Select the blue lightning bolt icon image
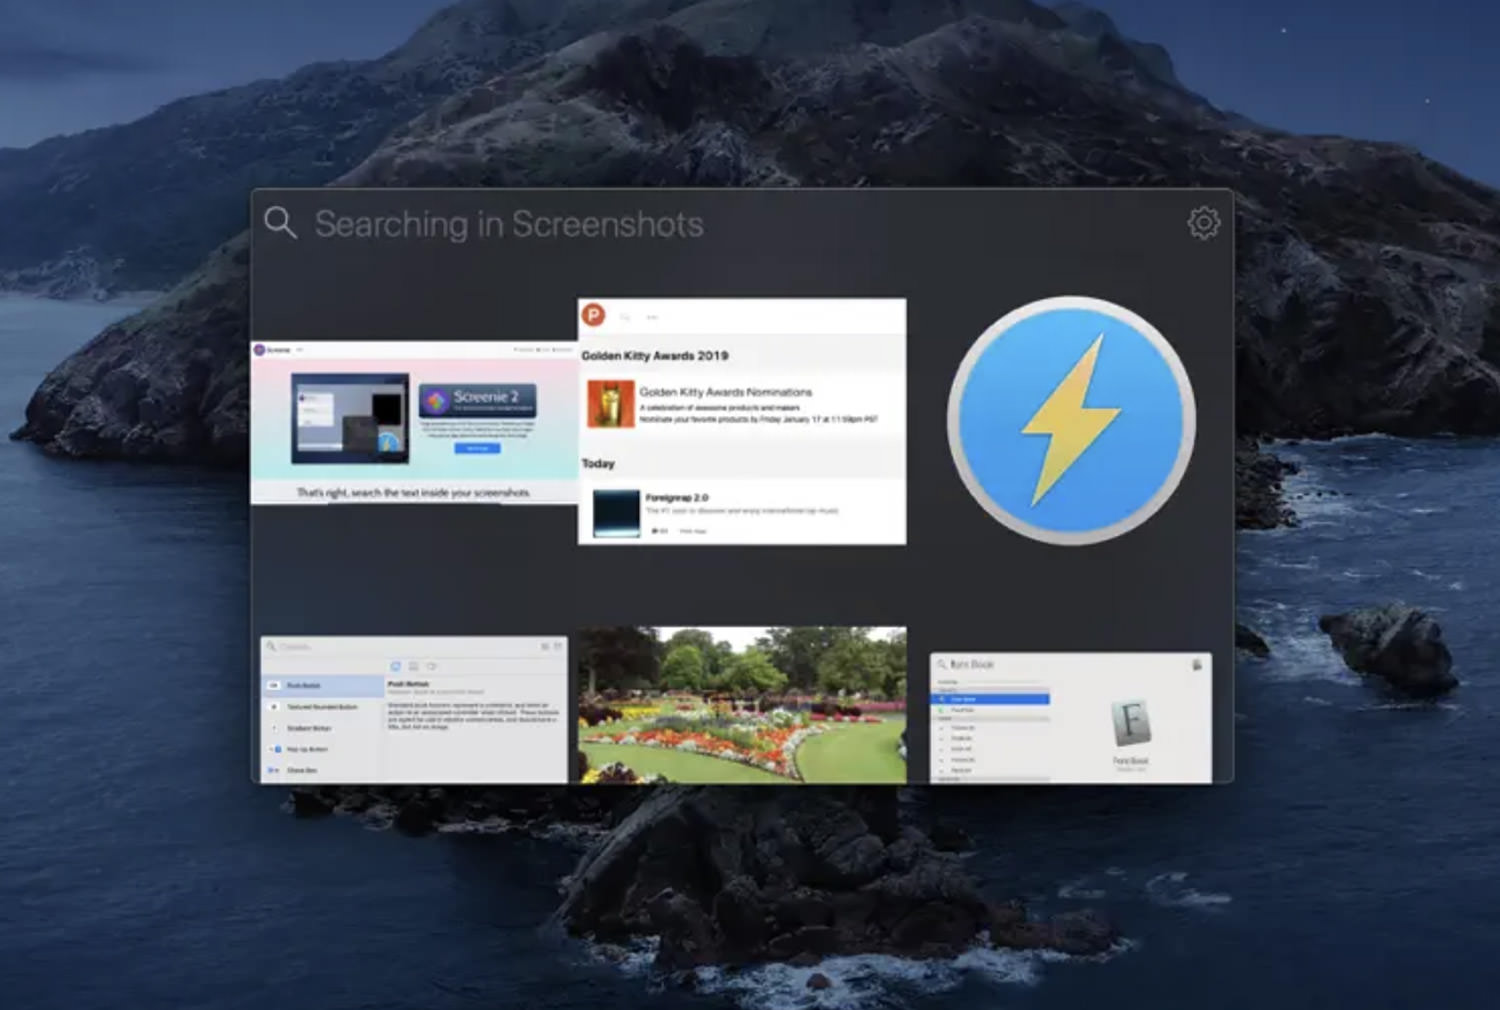The width and height of the screenshot is (1500, 1010). [x=1071, y=420]
